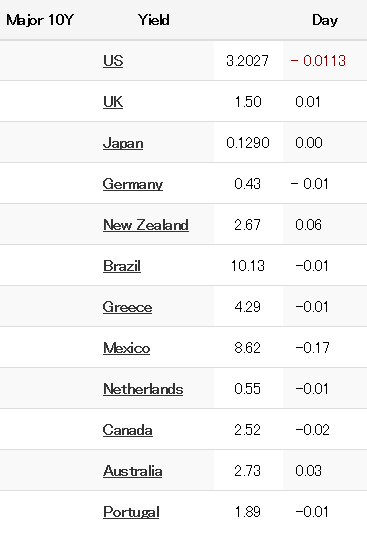The width and height of the screenshot is (367, 536).
Task: Click the Day column header
Action: pyautogui.click(x=325, y=20)
